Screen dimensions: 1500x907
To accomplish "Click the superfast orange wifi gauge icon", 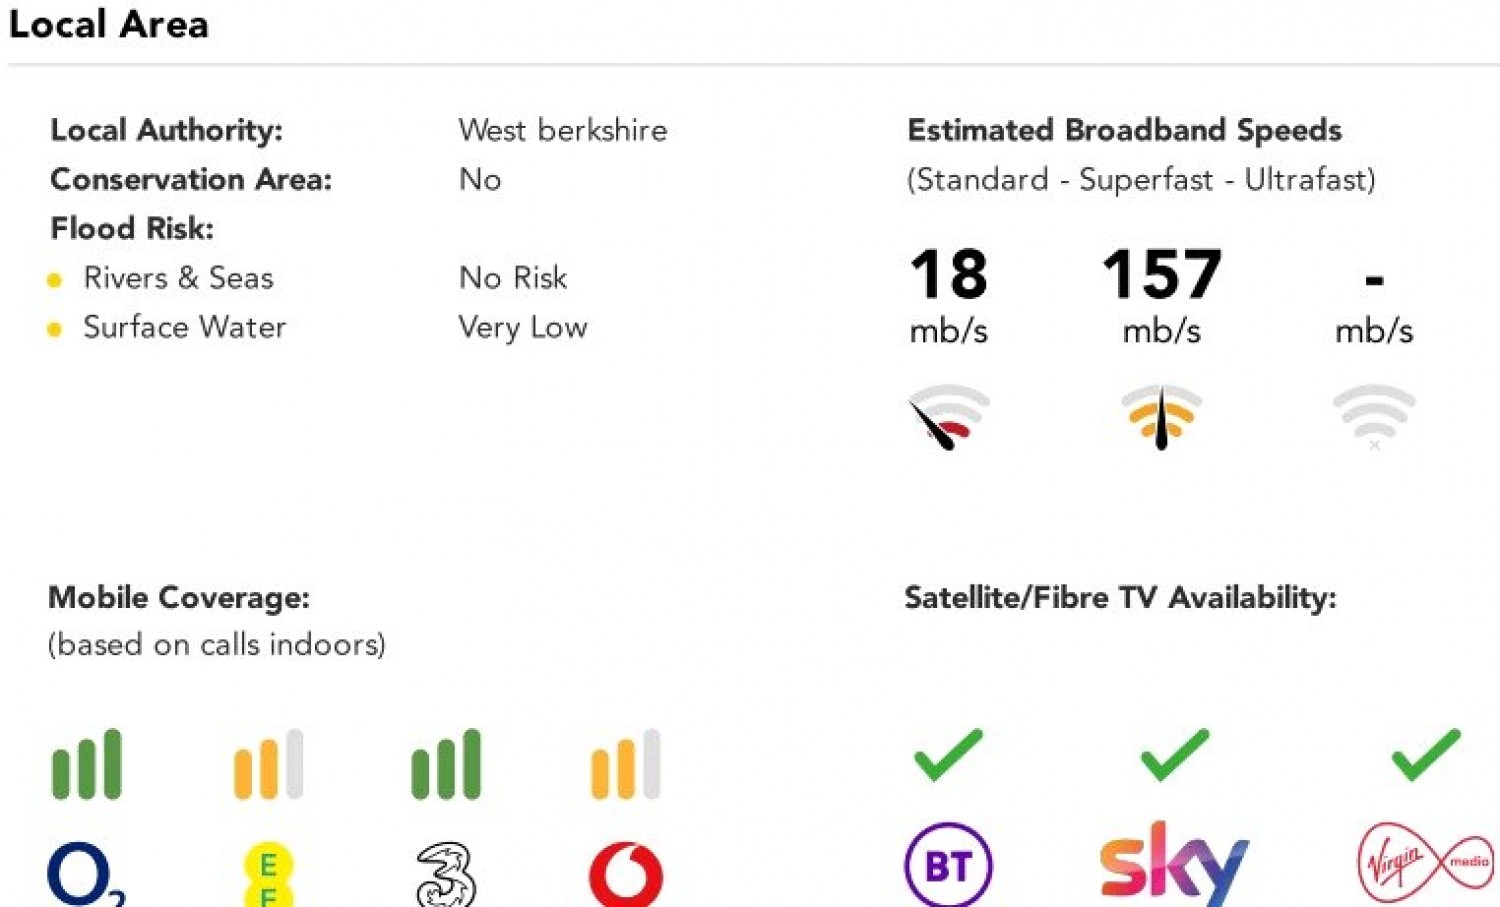I will (x=1161, y=417).
